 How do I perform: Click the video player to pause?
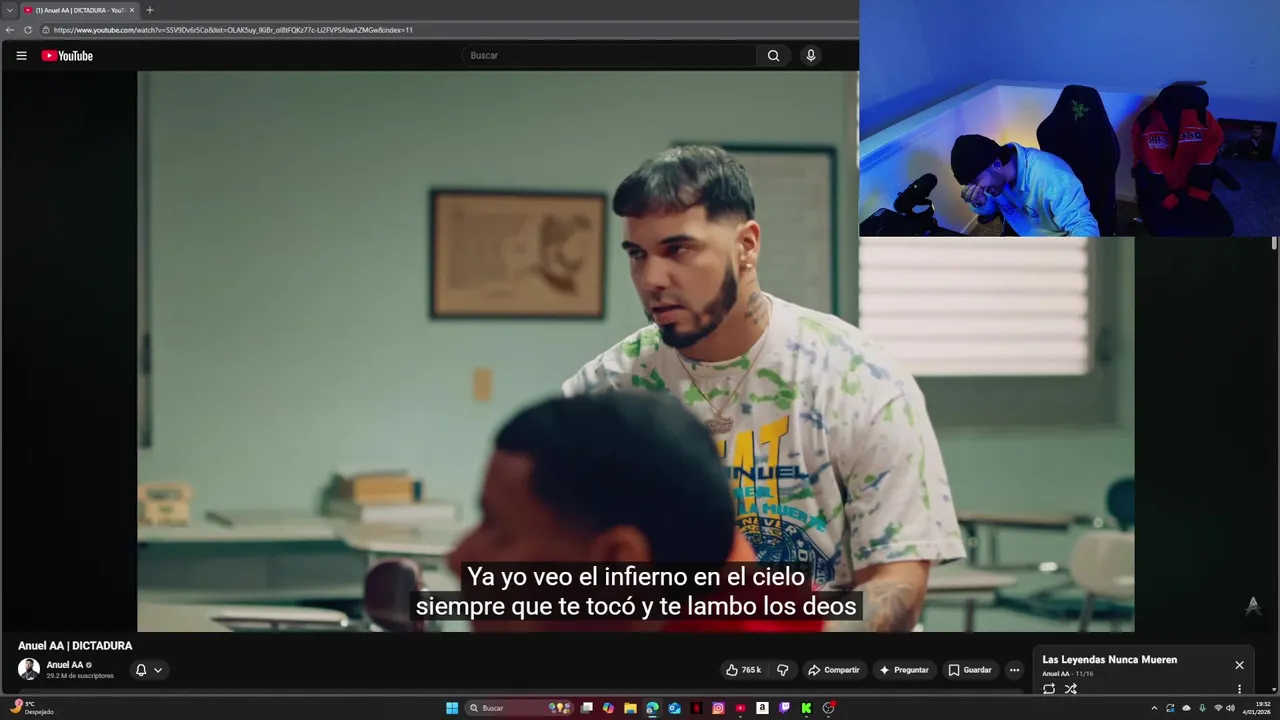635,351
